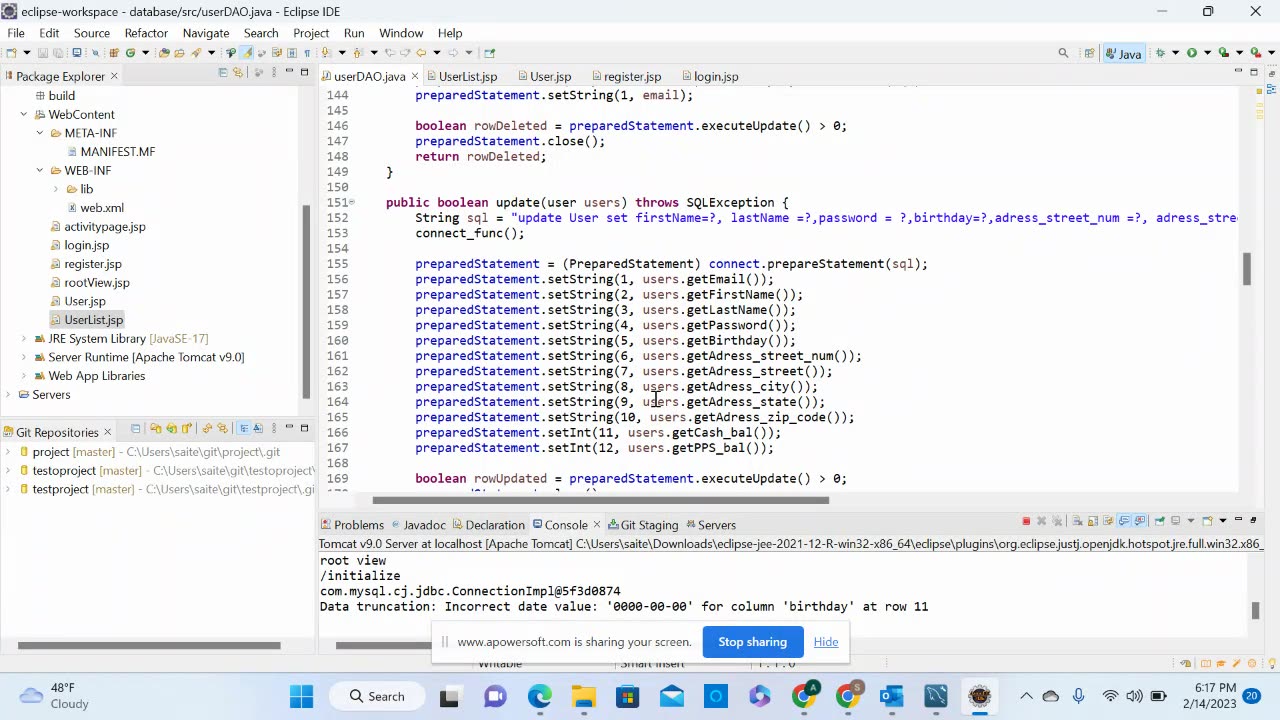Viewport: 1280px width, 720px height.
Task: Open the File menu
Action: tap(16, 33)
